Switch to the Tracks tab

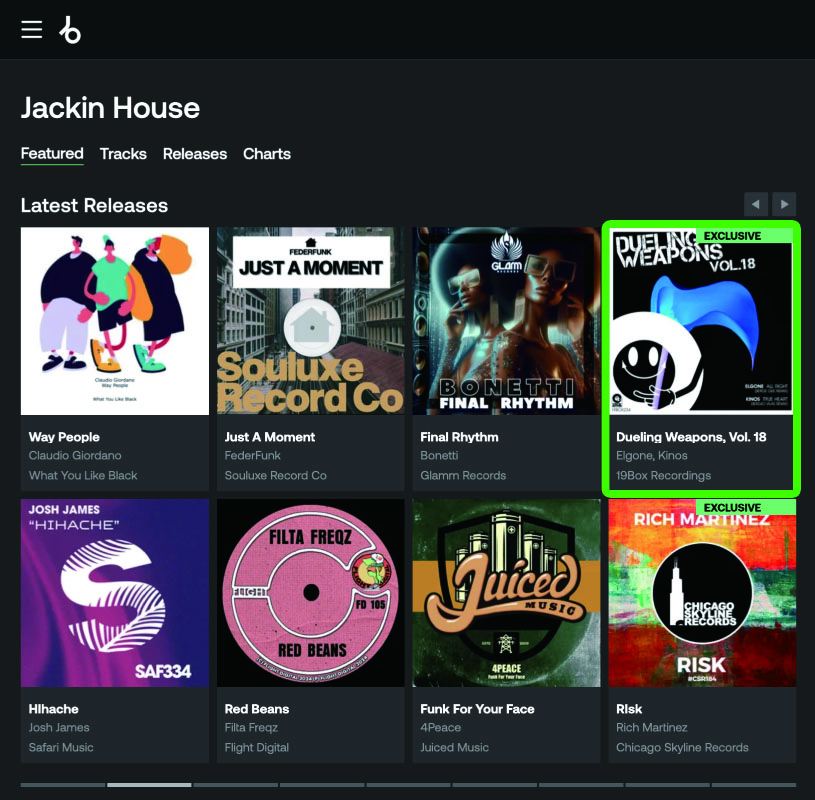pos(123,154)
